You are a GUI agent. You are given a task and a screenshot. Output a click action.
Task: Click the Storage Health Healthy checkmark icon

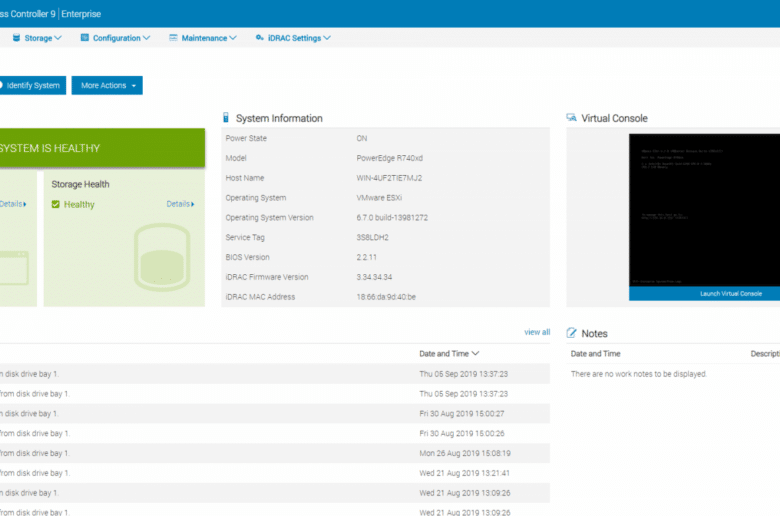[x=56, y=205]
